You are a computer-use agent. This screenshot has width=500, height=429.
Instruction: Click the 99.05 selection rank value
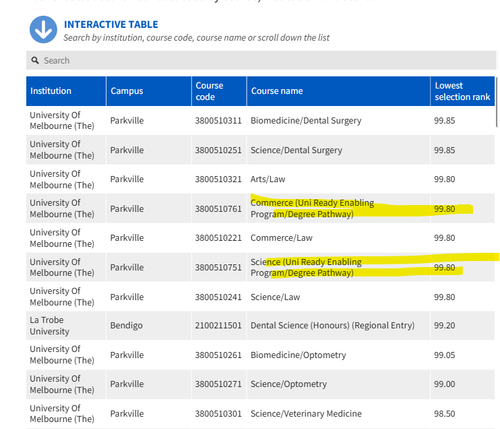click(444, 355)
